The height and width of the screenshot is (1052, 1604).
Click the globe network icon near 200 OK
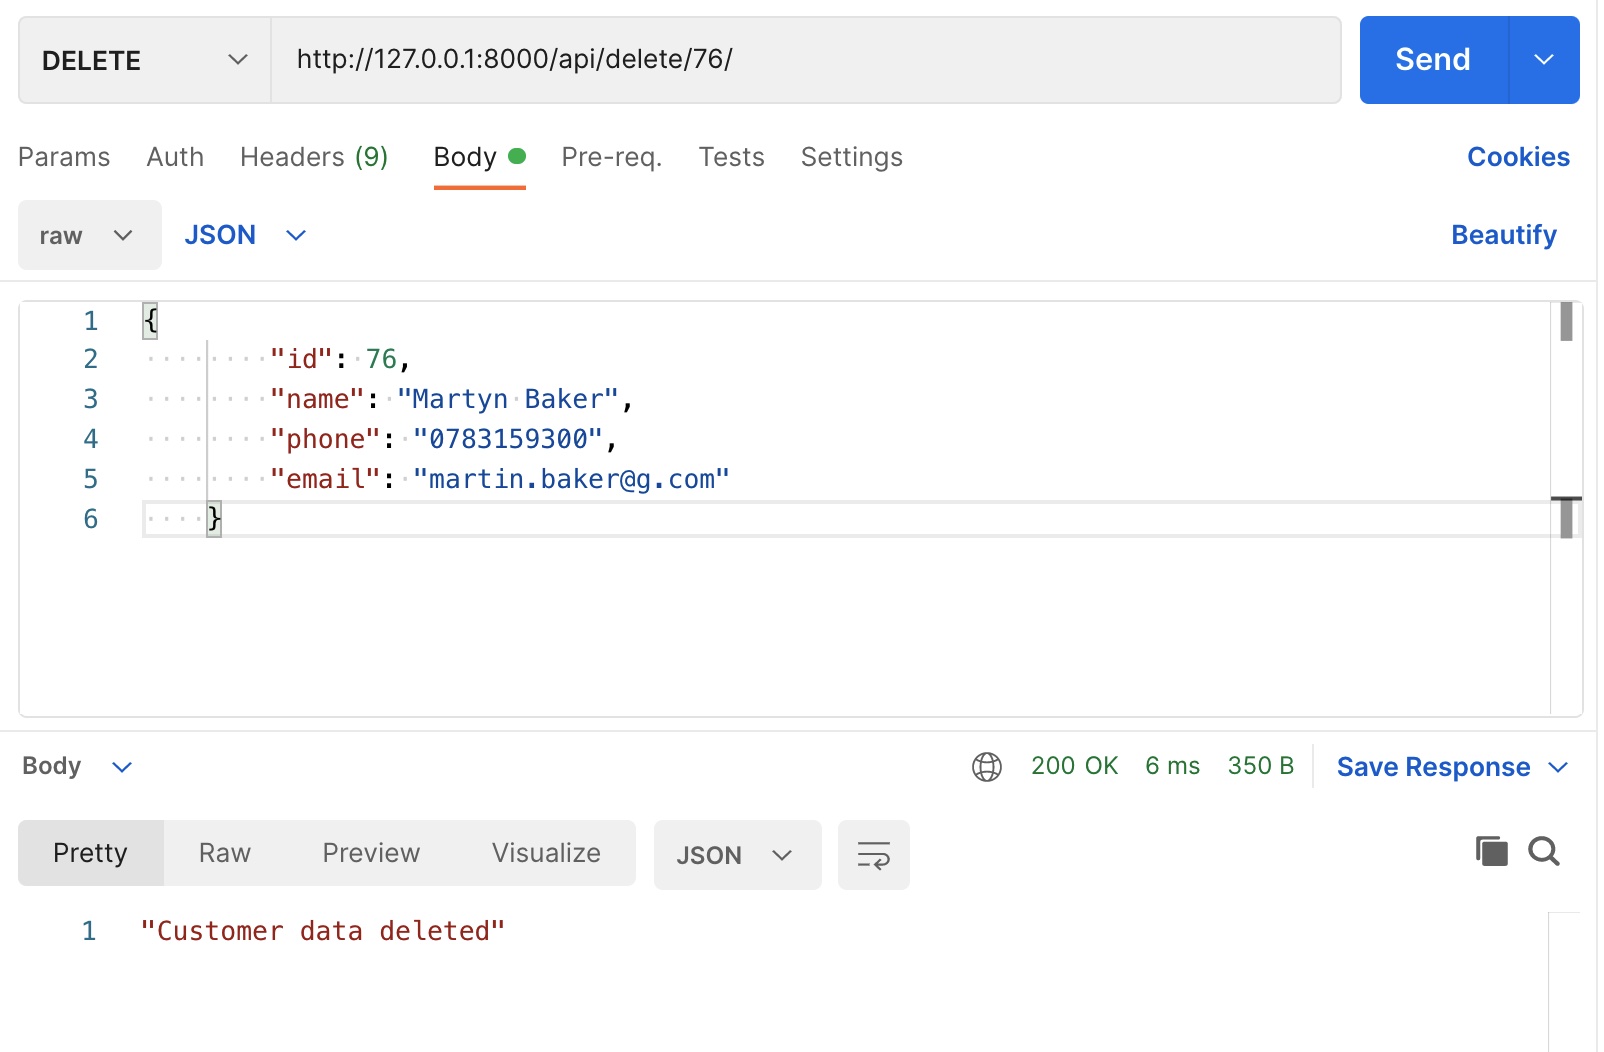pyautogui.click(x=988, y=766)
